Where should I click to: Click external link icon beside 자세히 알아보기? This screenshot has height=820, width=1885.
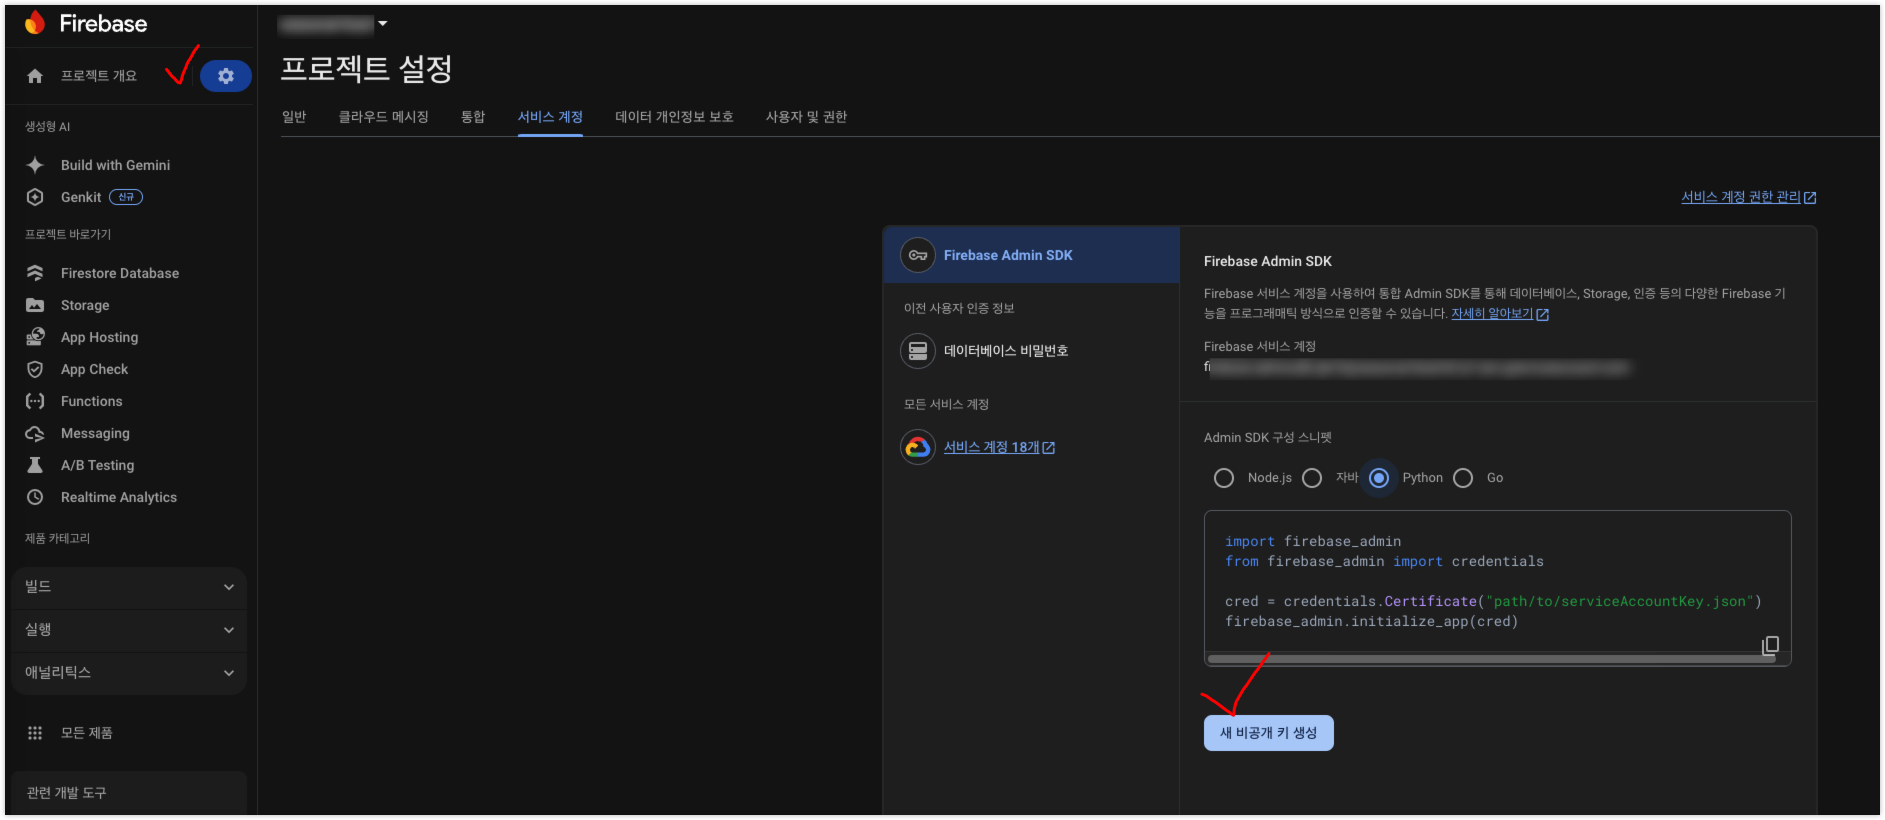click(1542, 314)
